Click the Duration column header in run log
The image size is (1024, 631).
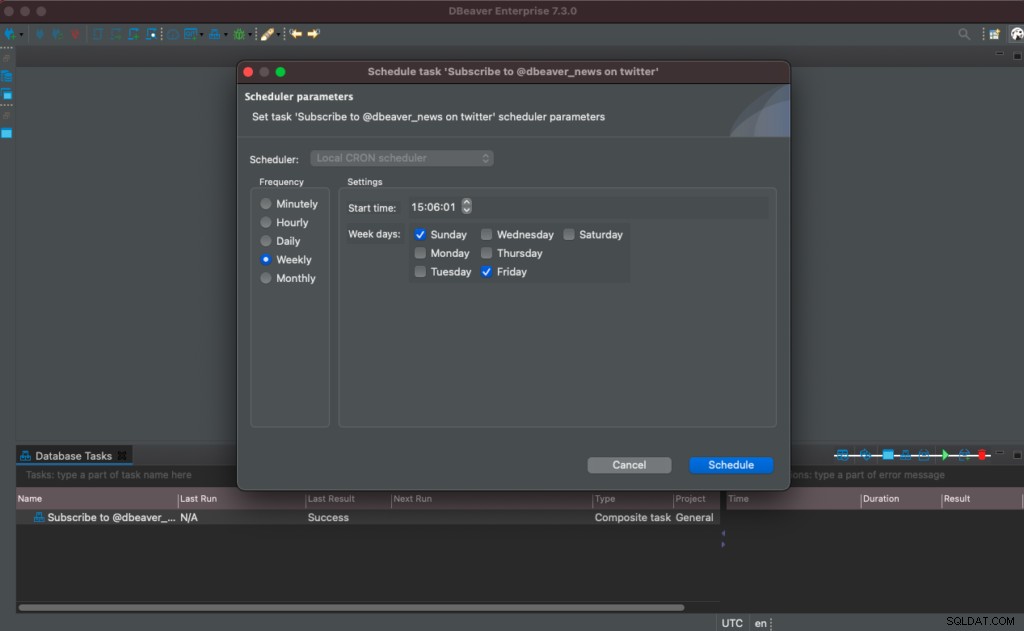point(901,499)
